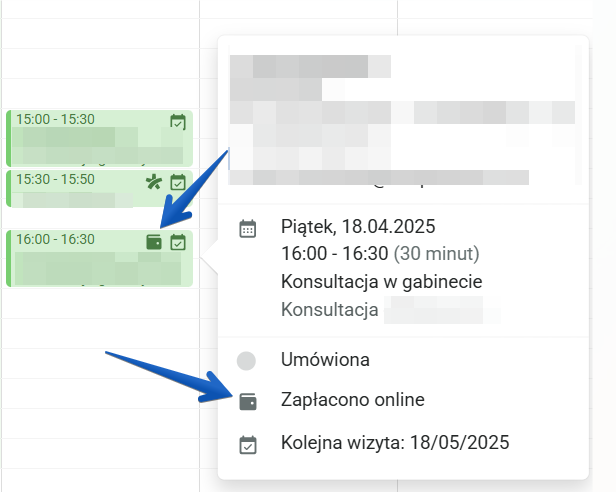Click the 15:30 - 15:50 time label
Viewport: 616px width, 492px height.
[55, 179]
